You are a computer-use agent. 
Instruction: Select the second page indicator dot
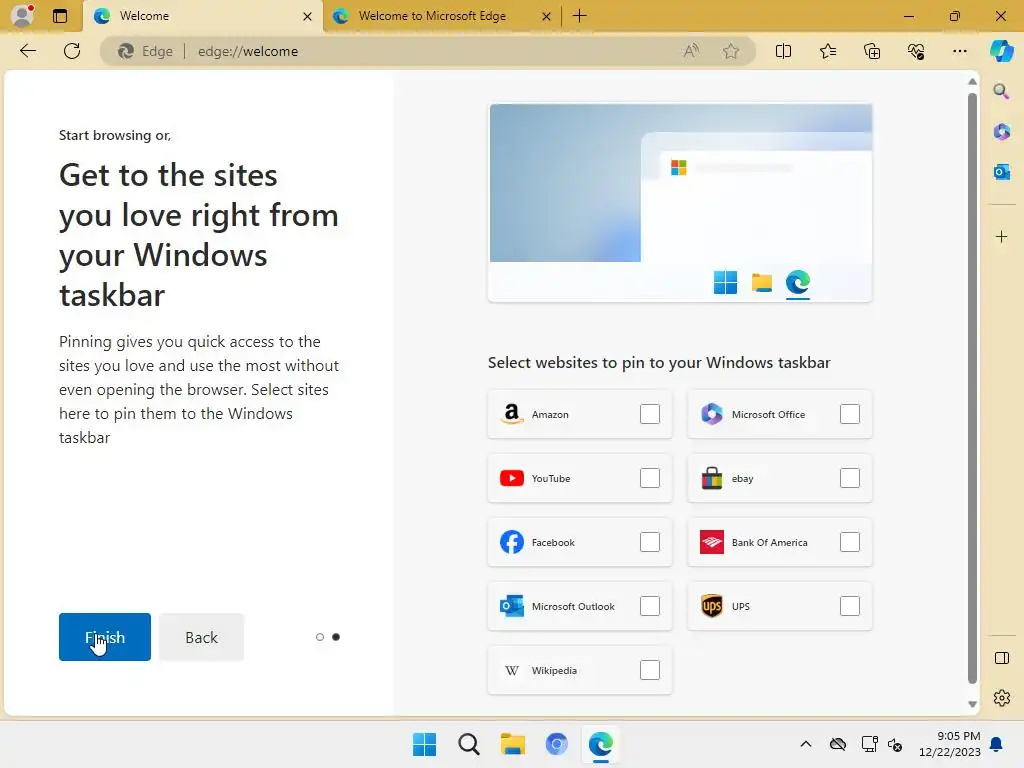[x=336, y=637]
